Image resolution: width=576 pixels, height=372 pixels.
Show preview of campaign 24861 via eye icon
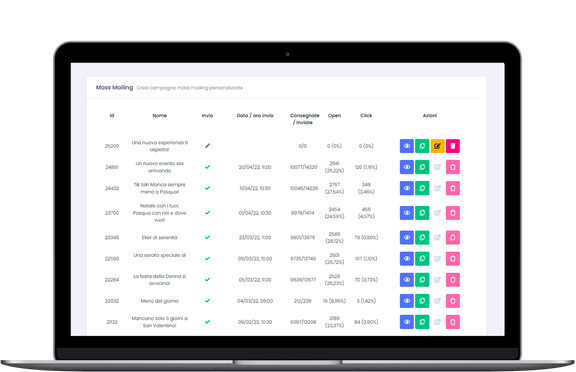tap(407, 167)
